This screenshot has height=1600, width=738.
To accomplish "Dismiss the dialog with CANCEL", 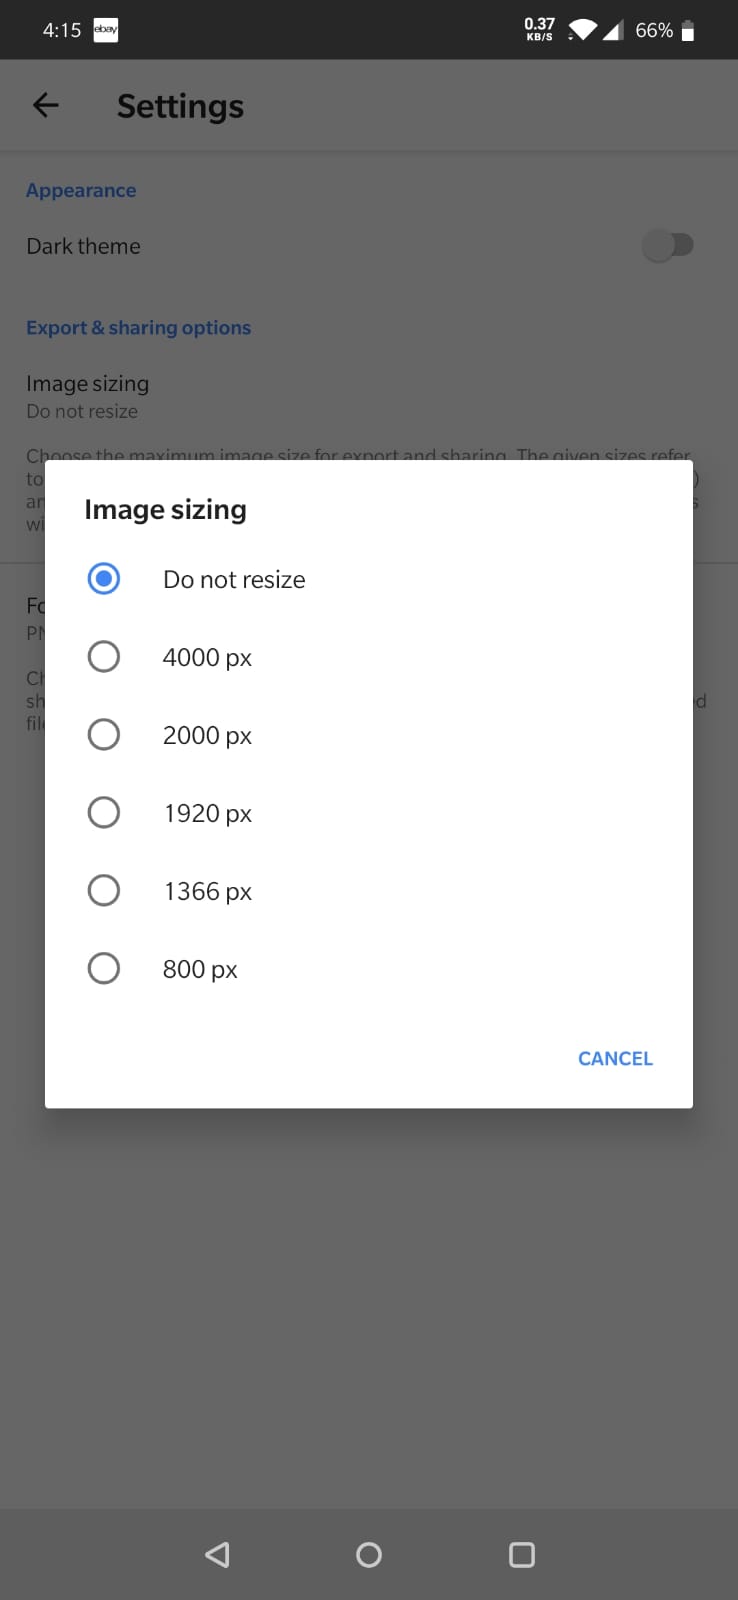I will coord(614,1058).
